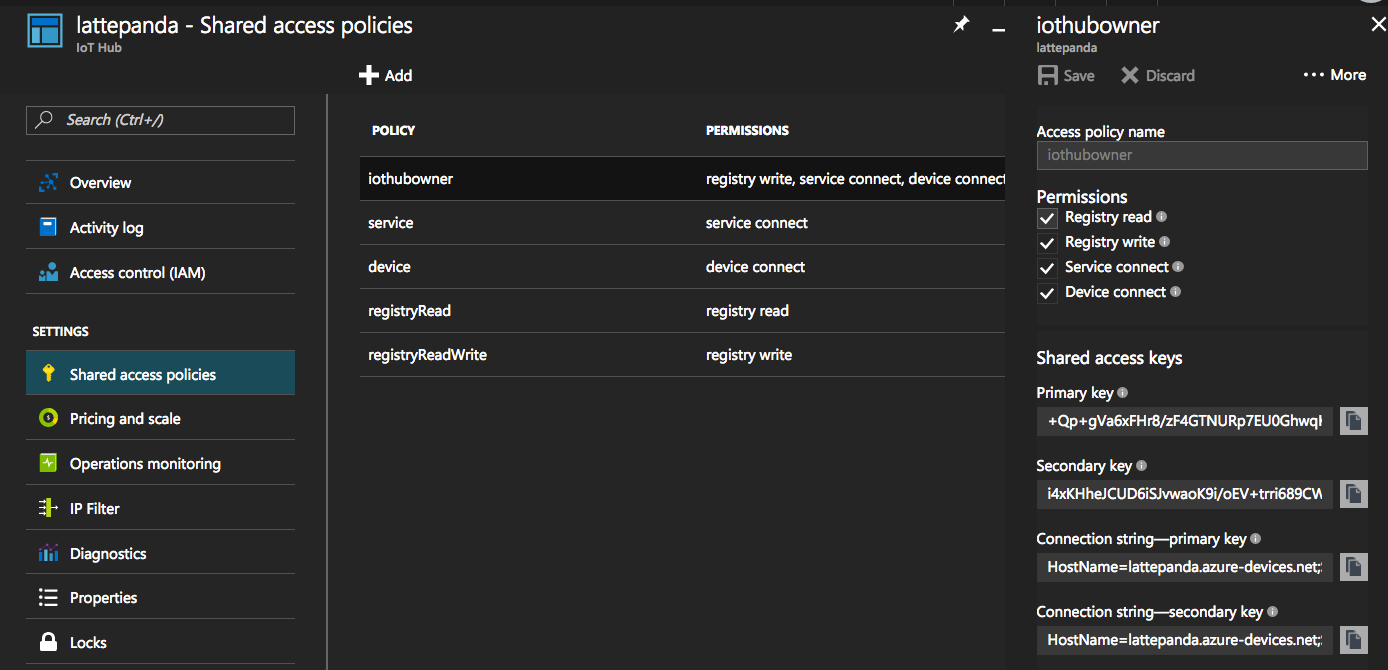Open the Diagnostics settings
Image resolution: width=1388 pixels, height=670 pixels.
(105, 552)
